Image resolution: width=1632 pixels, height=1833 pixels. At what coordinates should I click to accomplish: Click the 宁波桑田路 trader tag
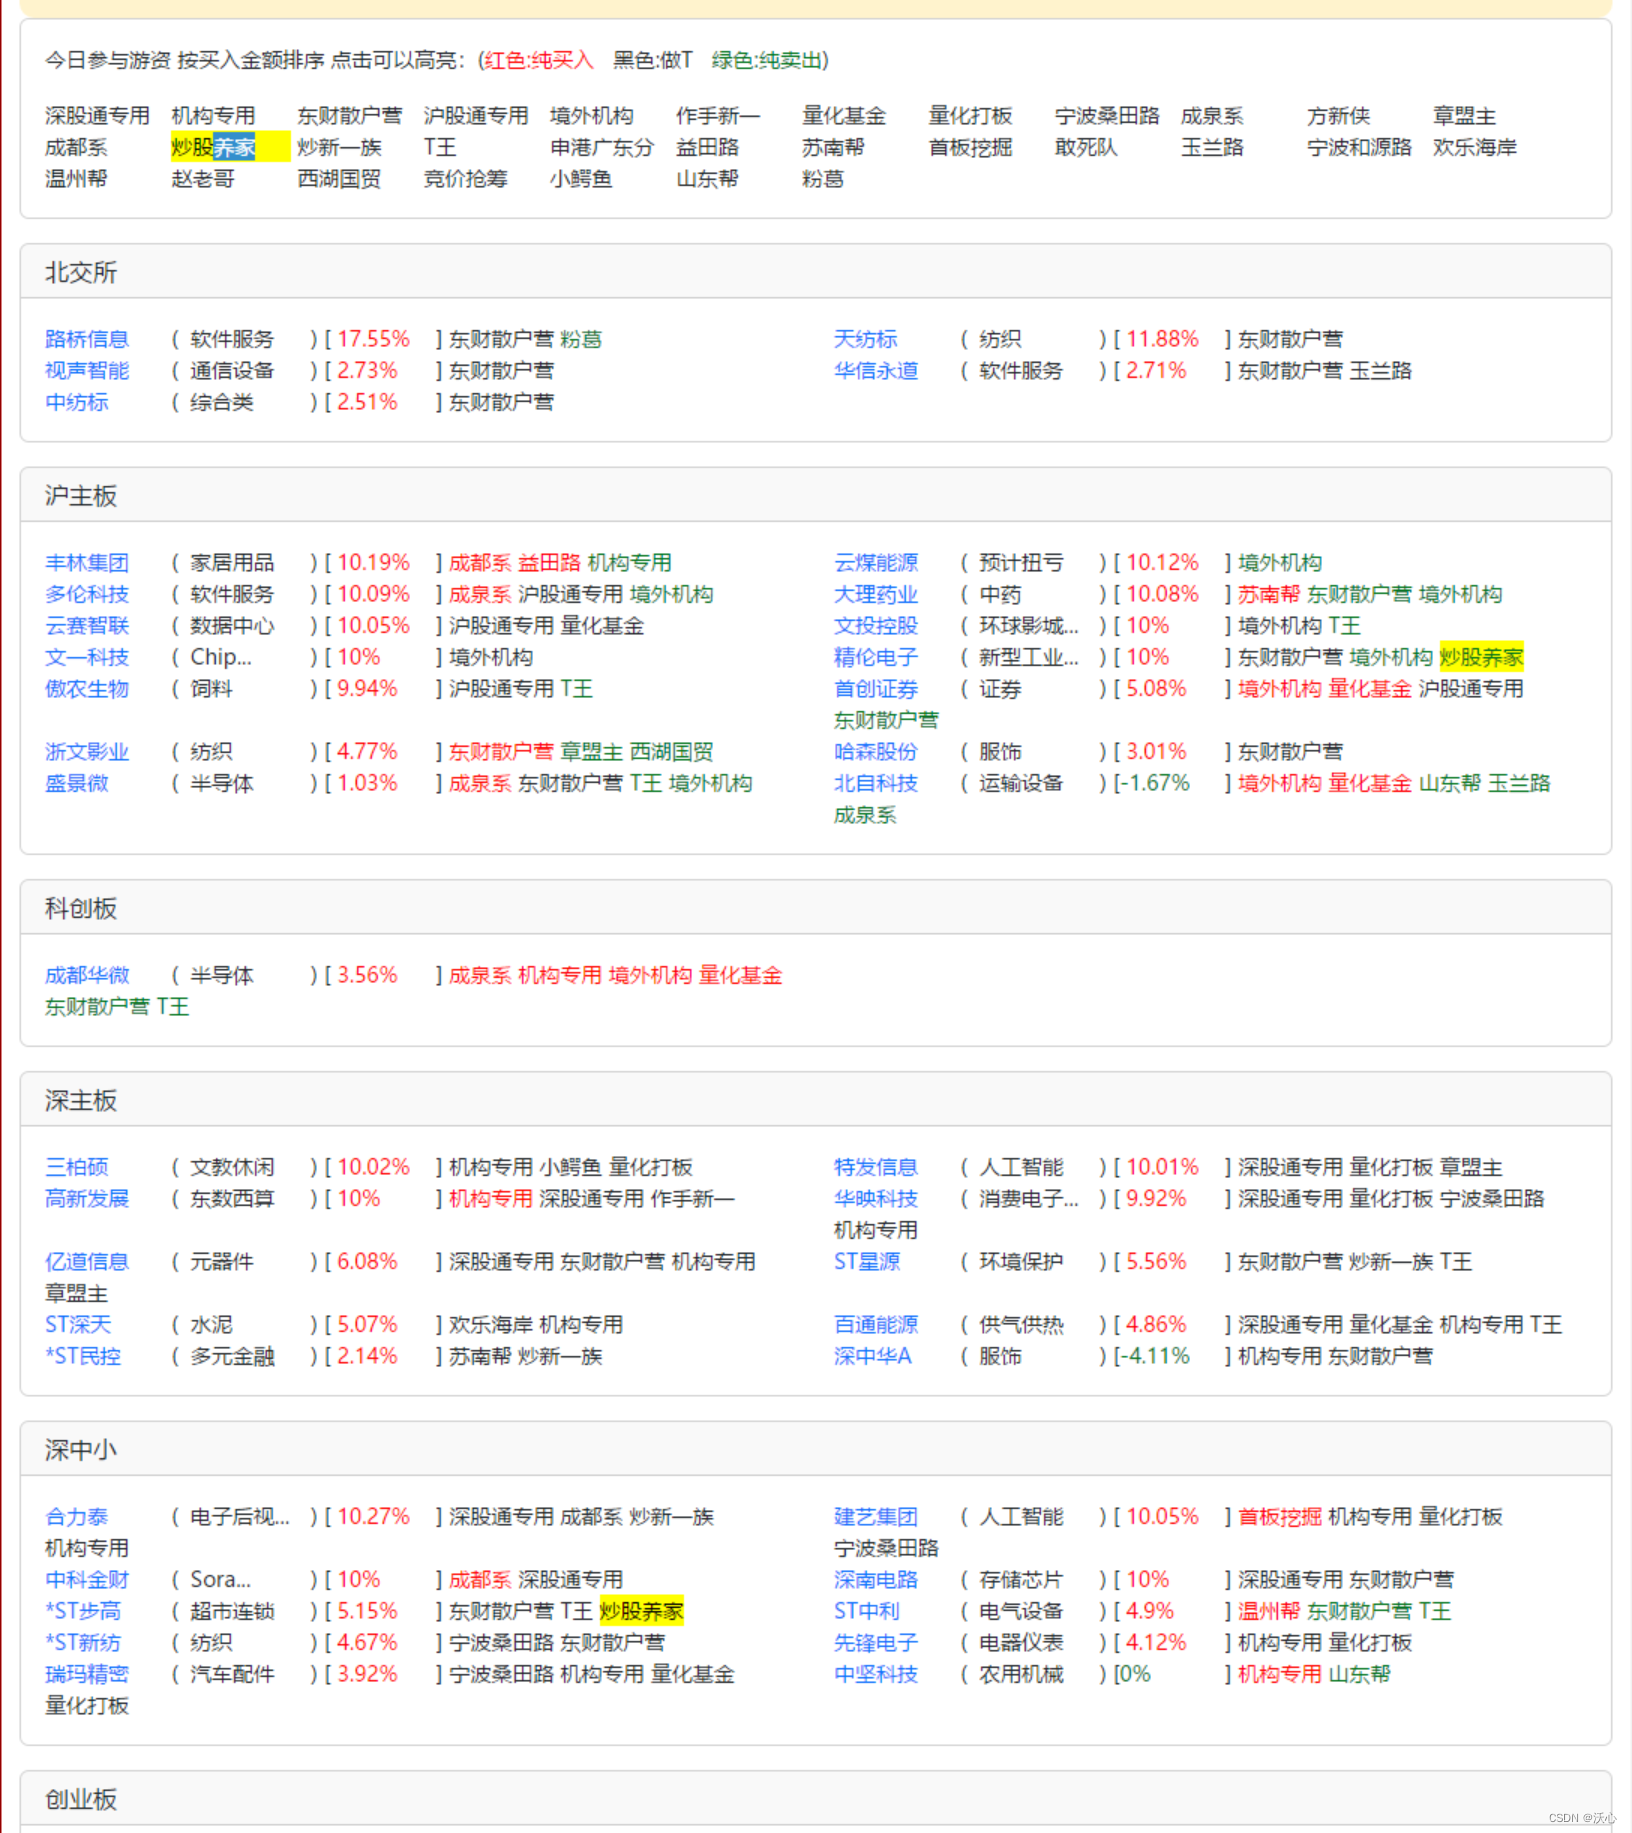(1107, 116)
